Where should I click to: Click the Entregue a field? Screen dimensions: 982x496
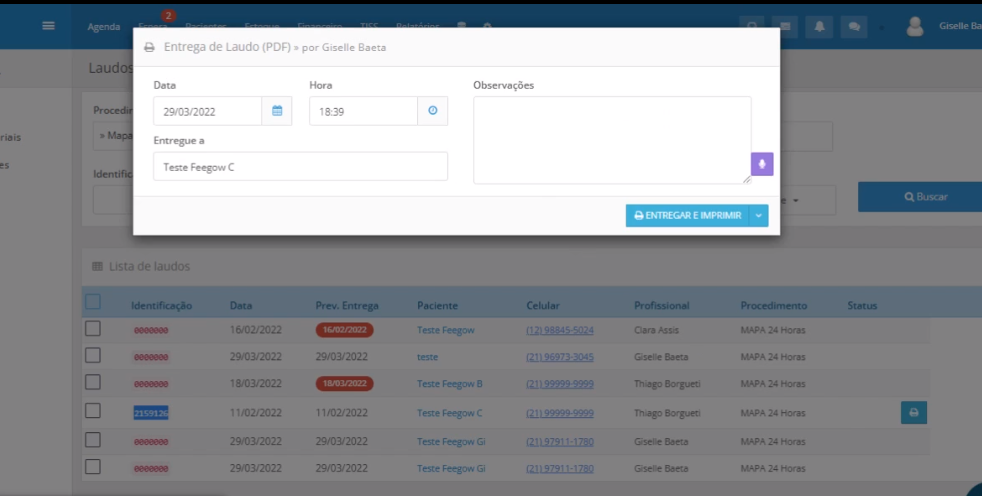(x=301, y=167)
